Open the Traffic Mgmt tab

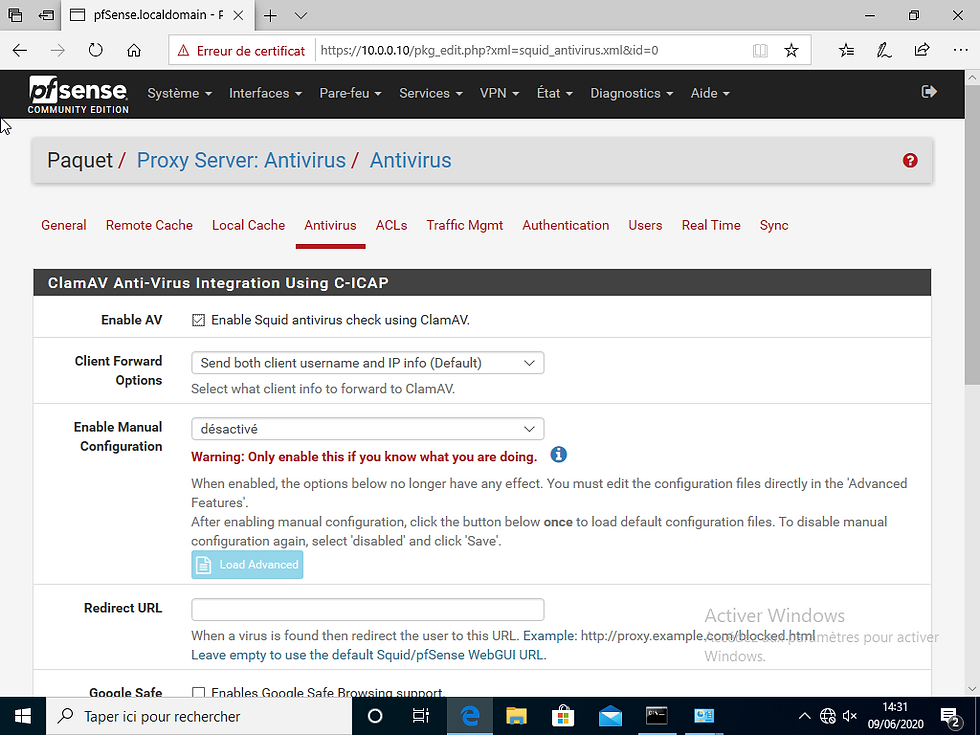[x=464, y=226]
